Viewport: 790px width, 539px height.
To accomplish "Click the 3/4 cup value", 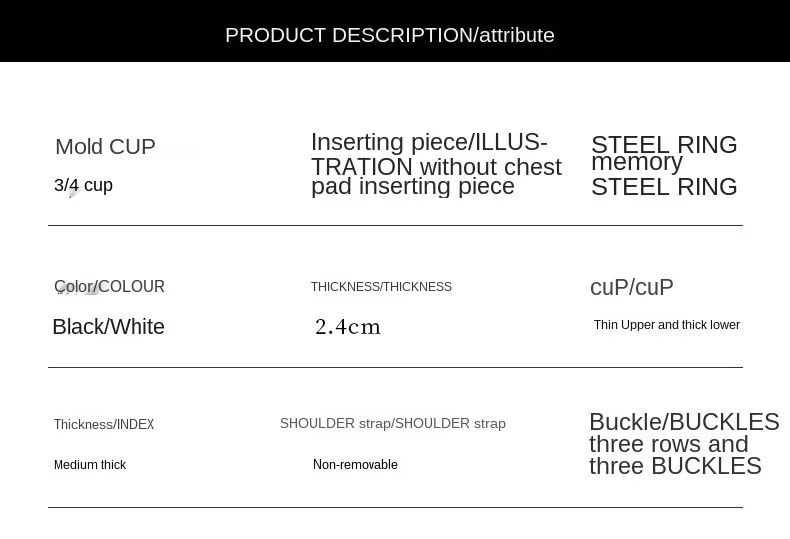I will tap(83, 185).
